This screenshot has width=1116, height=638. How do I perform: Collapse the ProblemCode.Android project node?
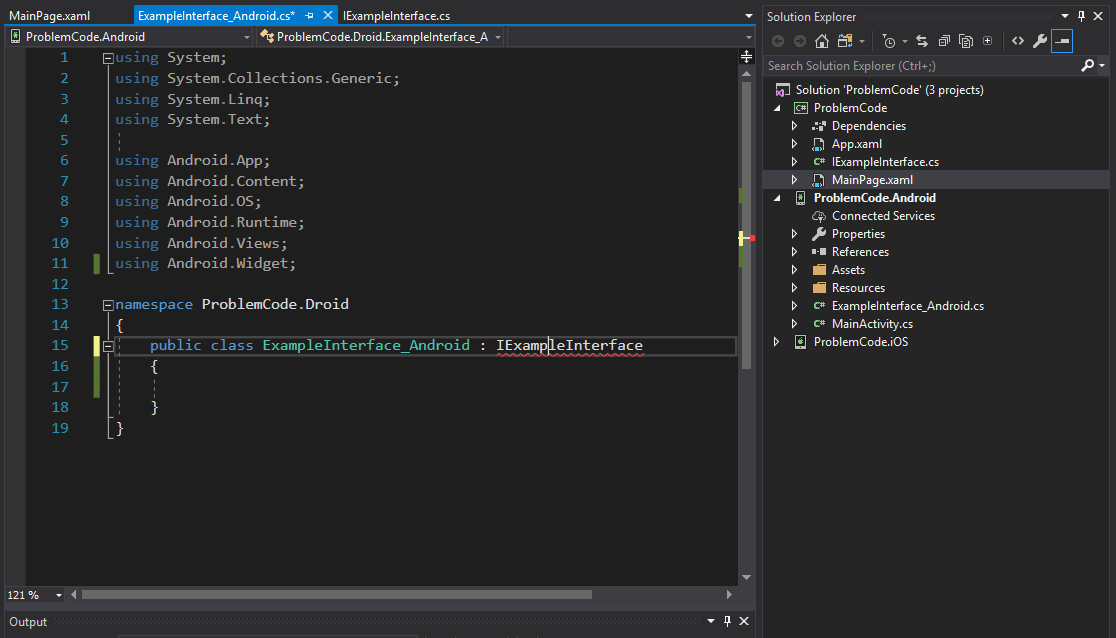pyautogui.click(x=777, y=198)
